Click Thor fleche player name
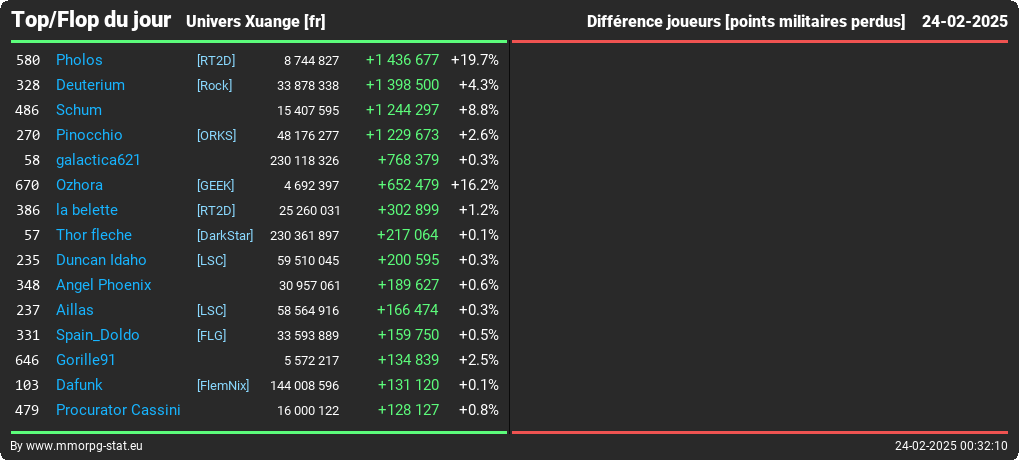1019x460 pixels. [x=94, y=235]
